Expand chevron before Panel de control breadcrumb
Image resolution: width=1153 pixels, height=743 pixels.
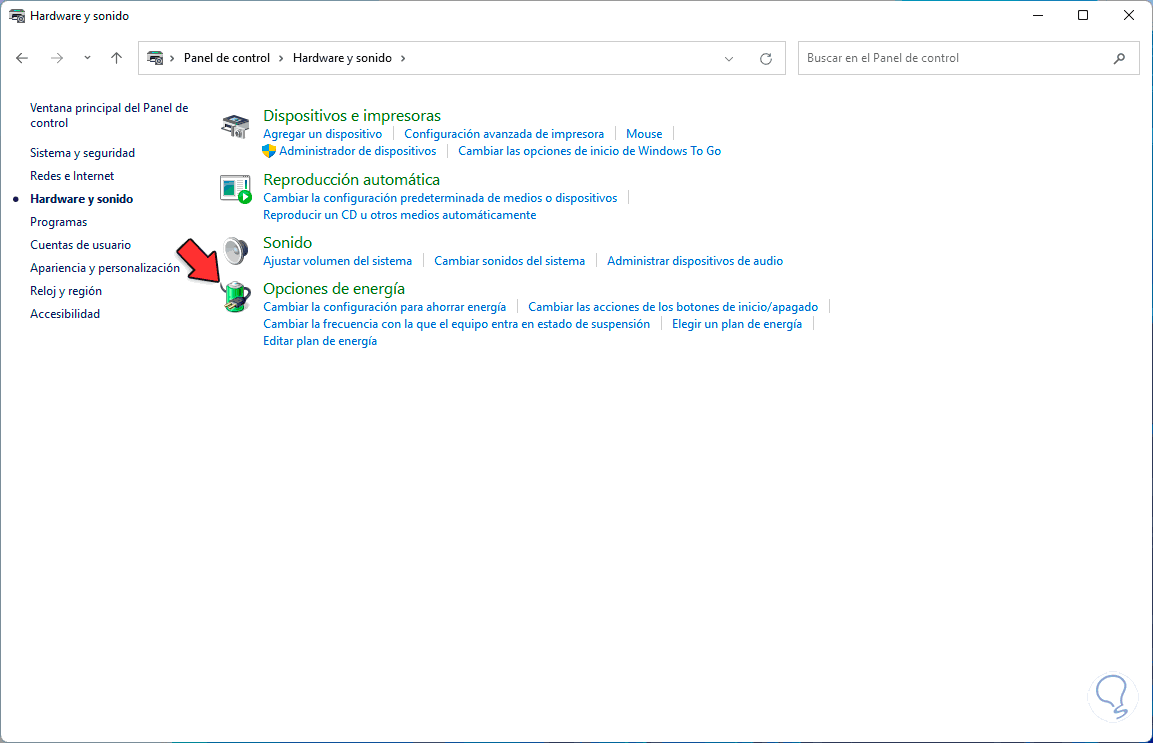[x=172, y=58]
